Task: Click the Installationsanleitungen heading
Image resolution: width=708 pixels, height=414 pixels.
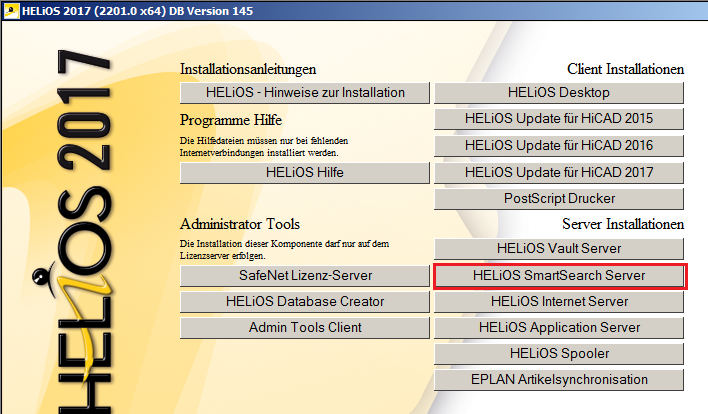Action: [248, 69]
